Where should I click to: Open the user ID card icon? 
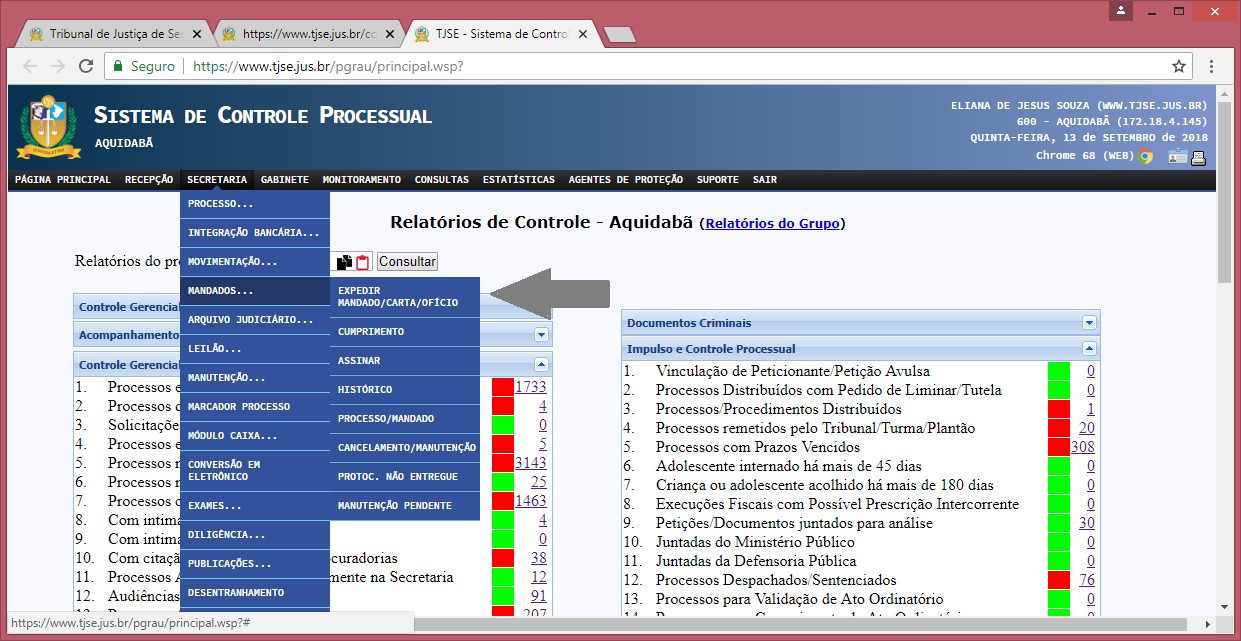pyautogui.click(x=1177, y=156)
